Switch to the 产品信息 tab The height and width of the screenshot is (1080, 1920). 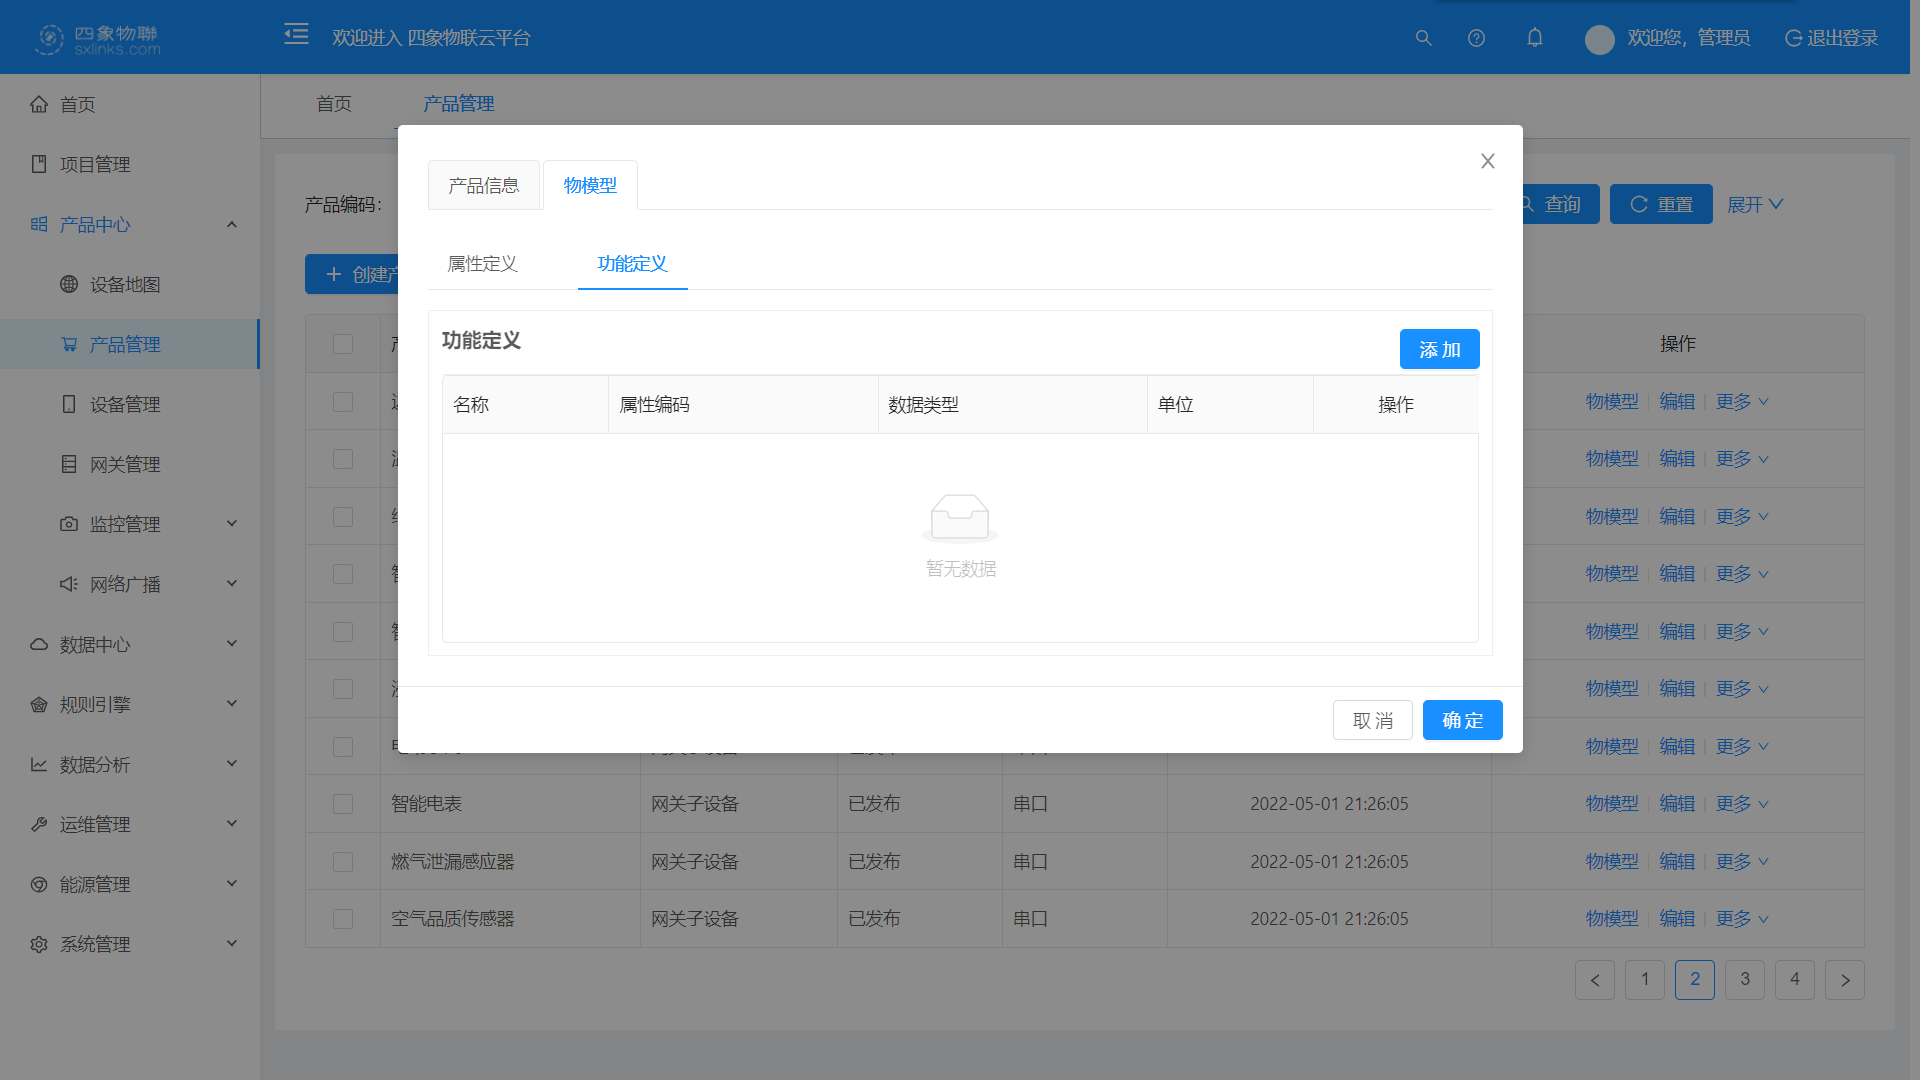pyautogui.click(x=484, y=184)
